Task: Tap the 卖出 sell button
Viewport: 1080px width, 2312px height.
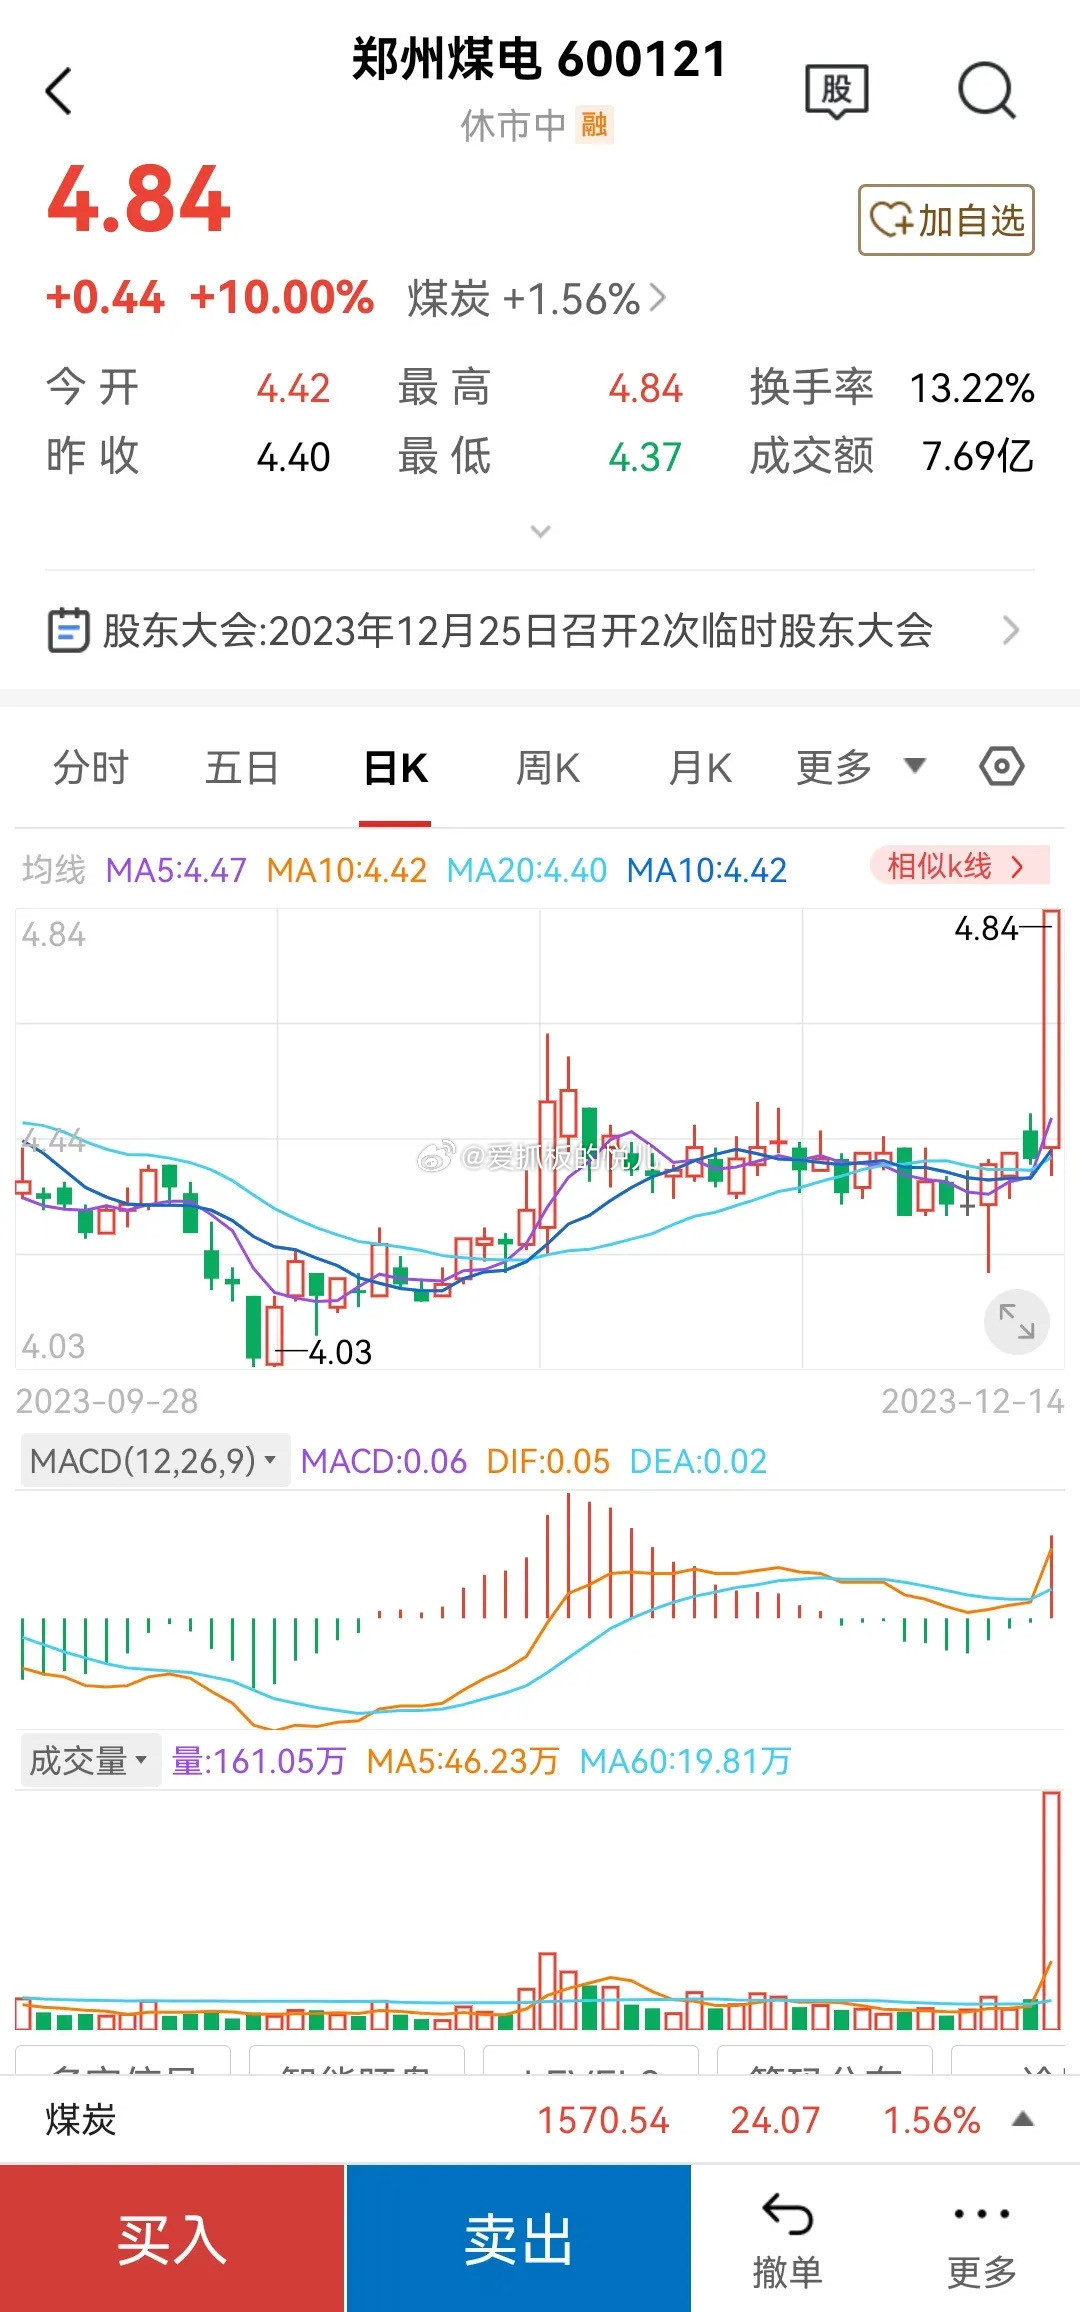Action: [x=518, y=2238]
